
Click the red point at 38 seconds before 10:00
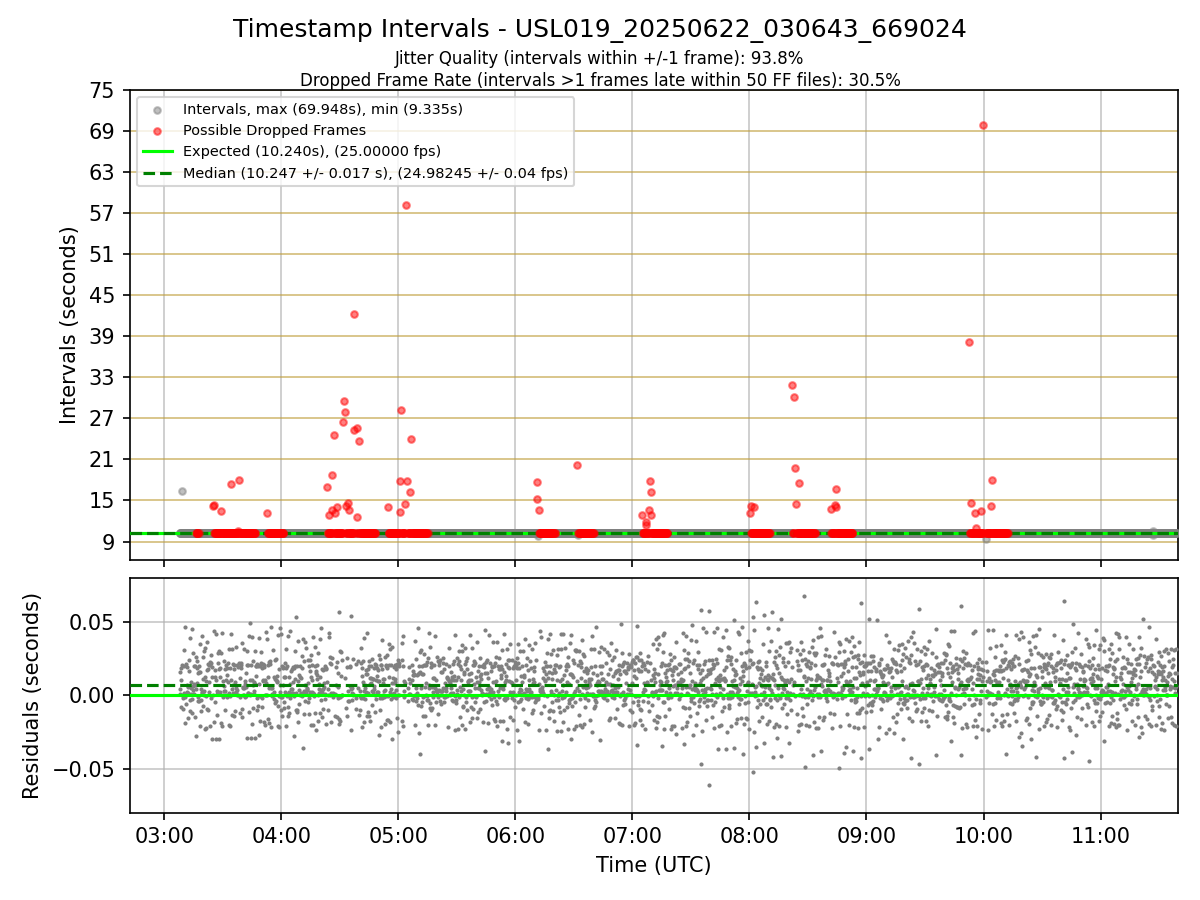point(969,342)
